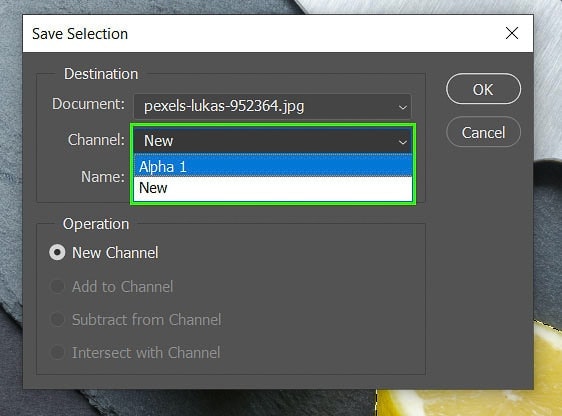562x416 pixels.
Task: Click the Document field label
Action: click(89, 104)
